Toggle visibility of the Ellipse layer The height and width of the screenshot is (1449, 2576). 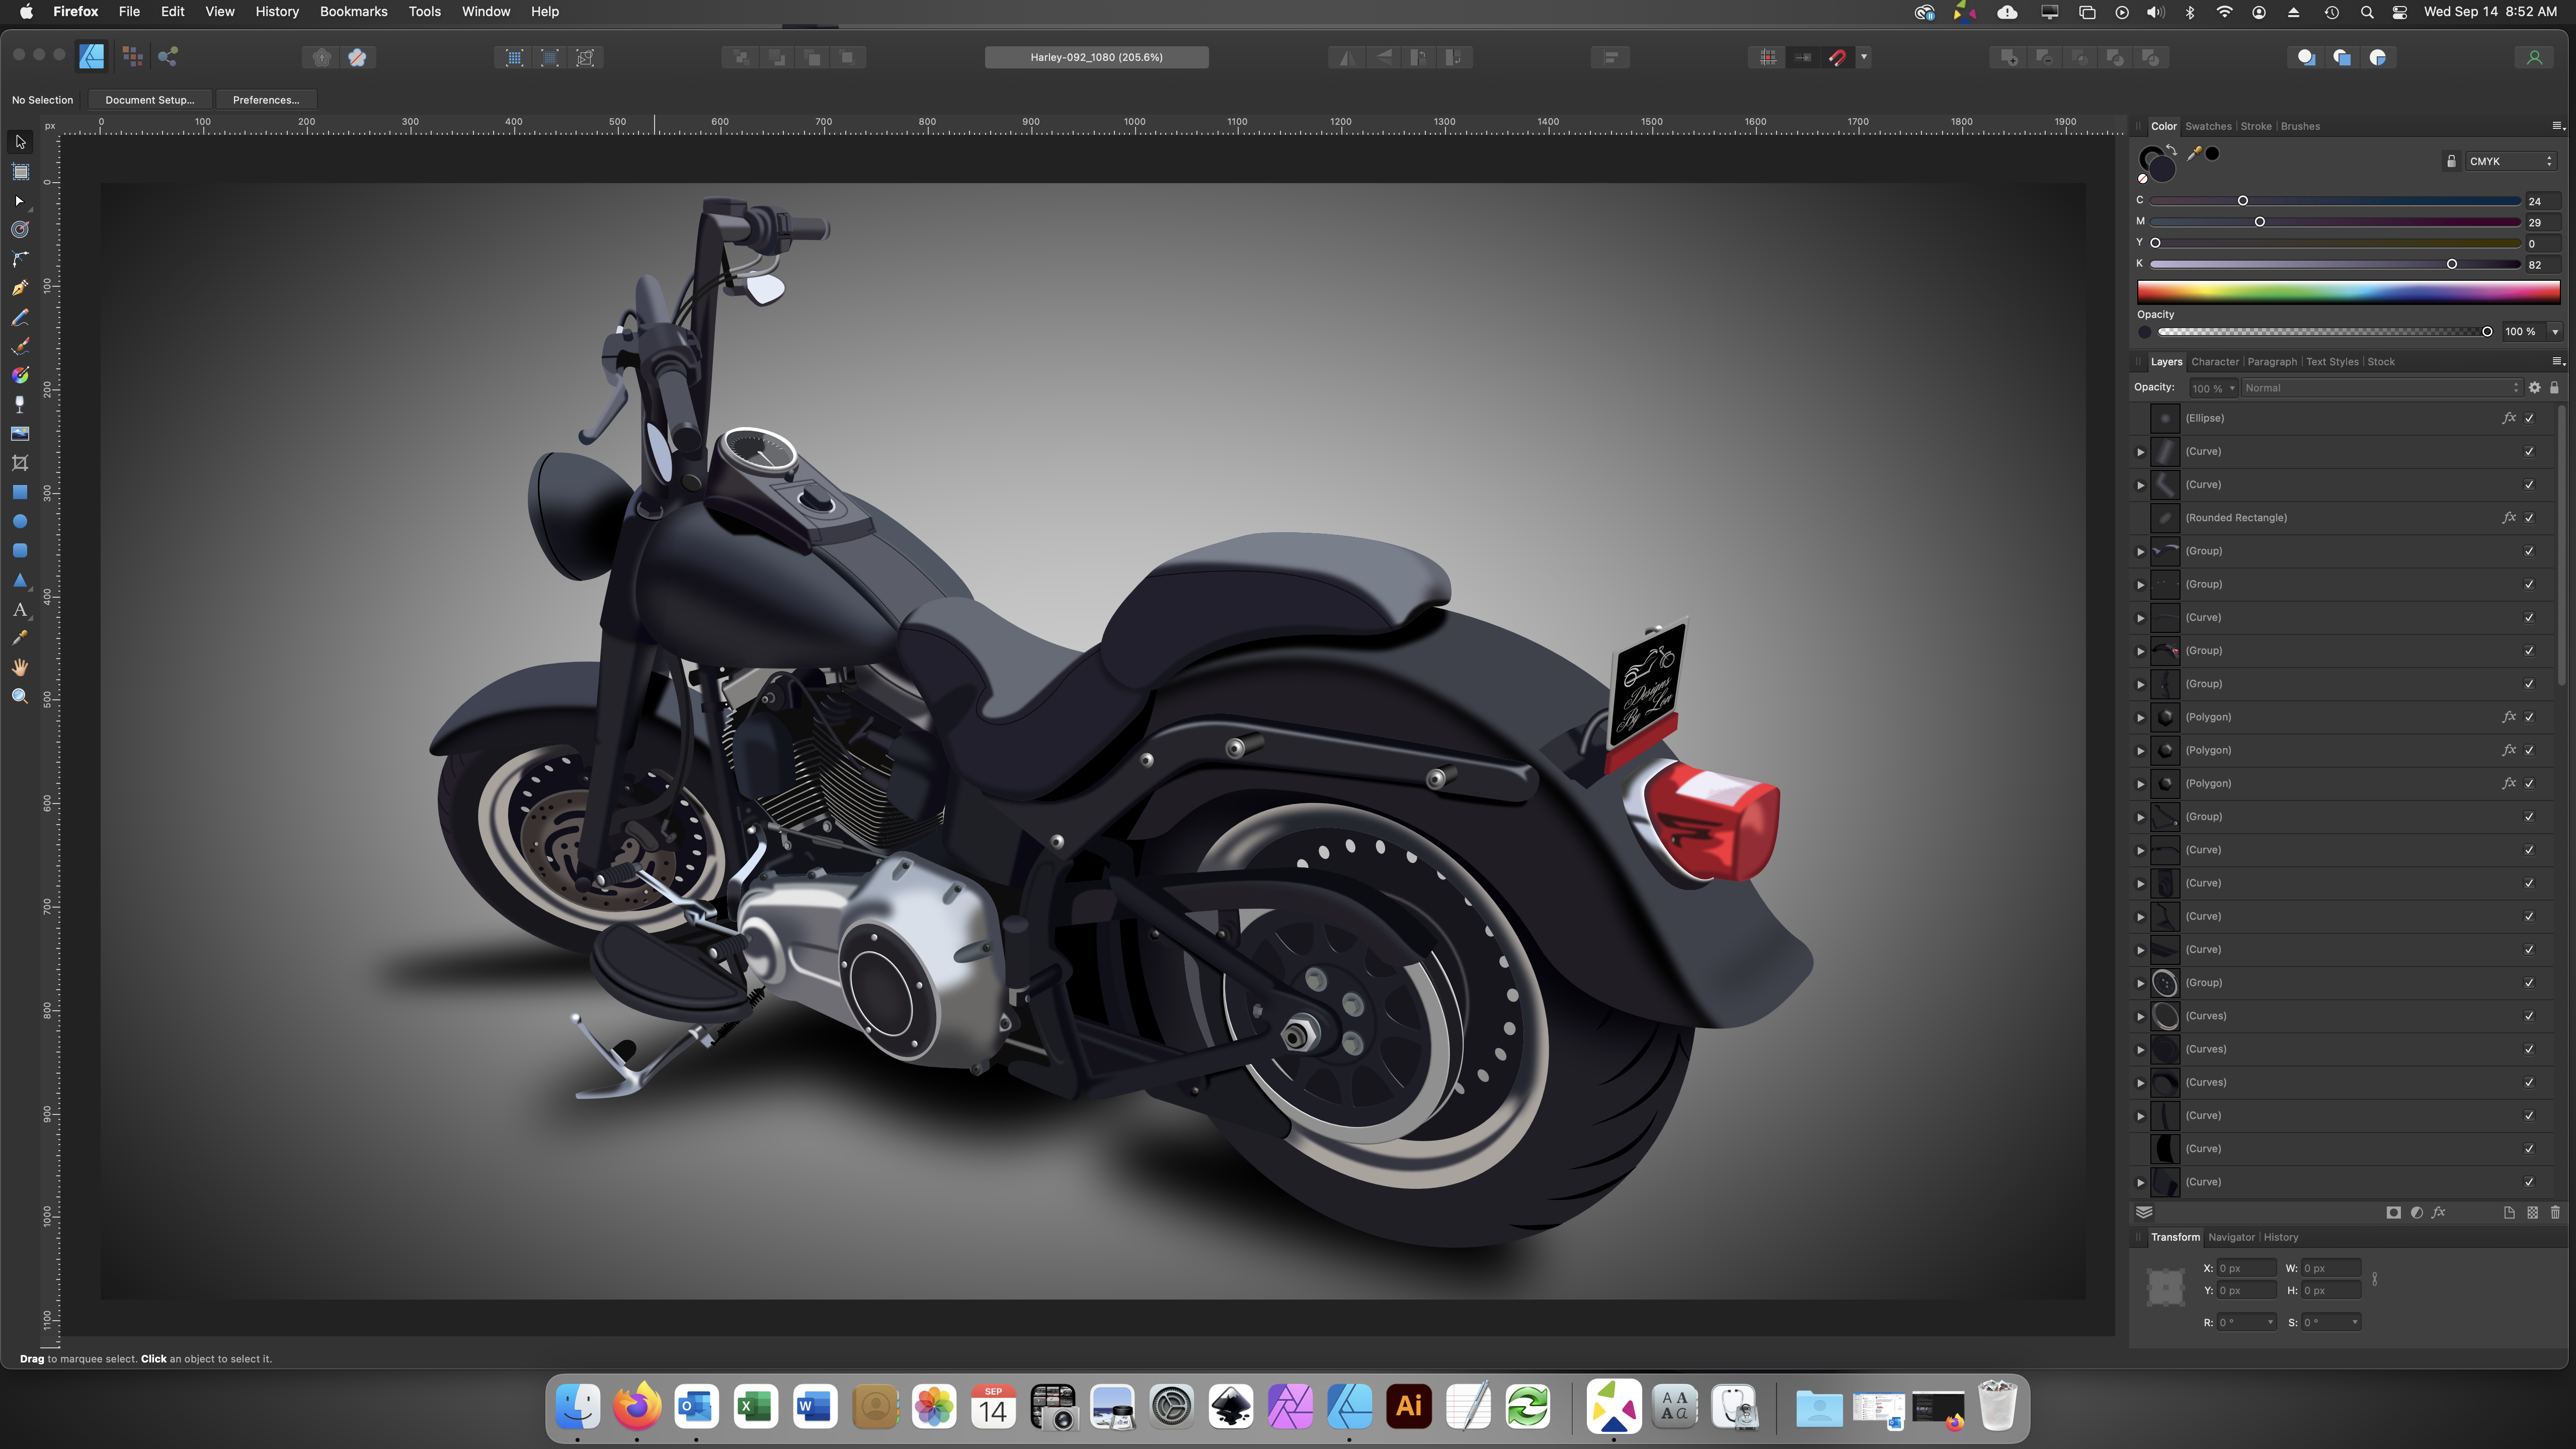click(x=2529, y=418)
